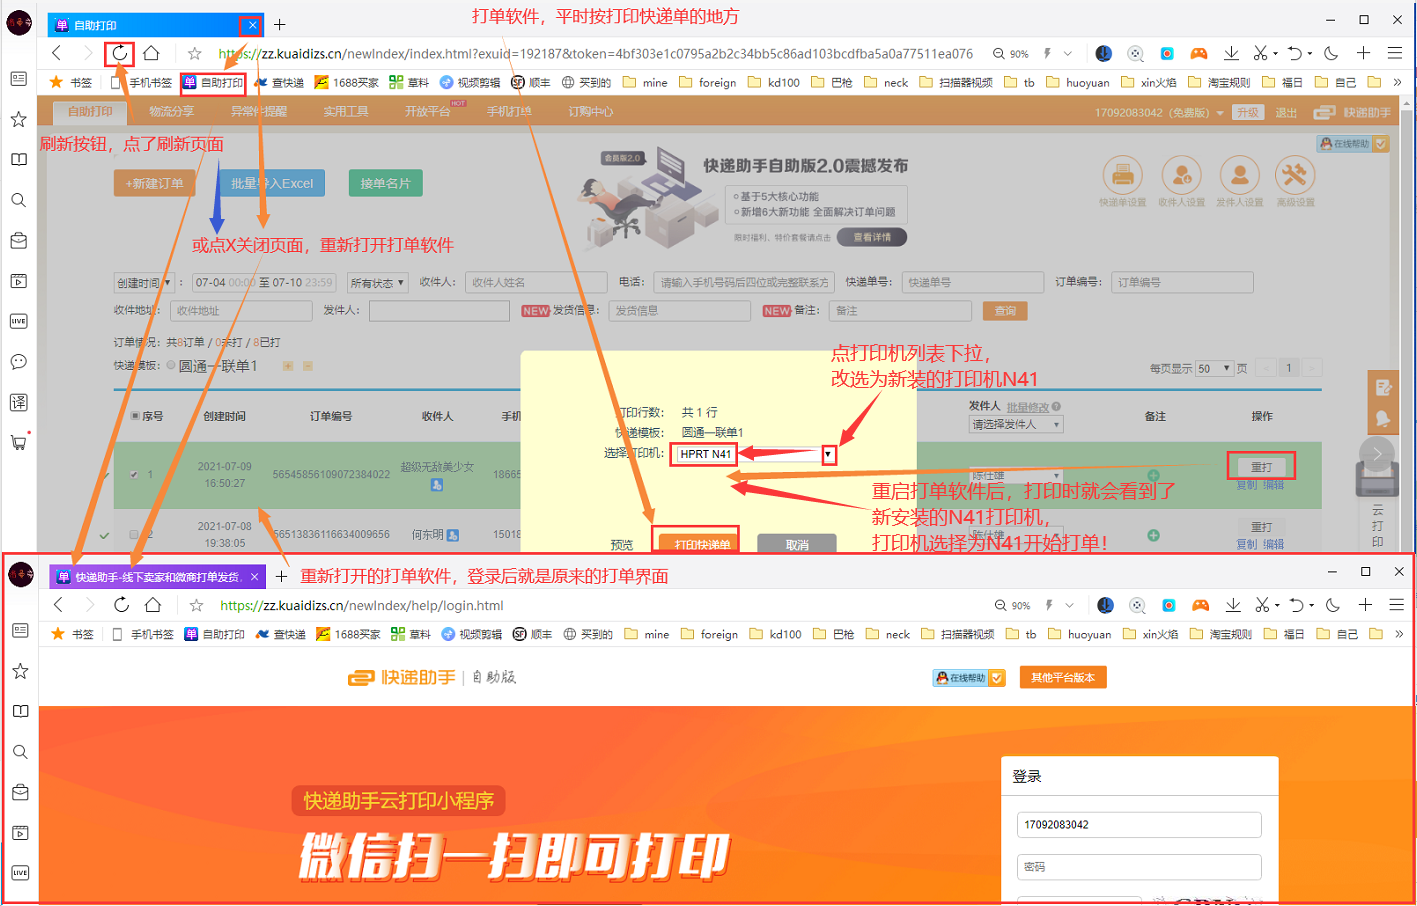Open search icon in login.html window sidebar

point(20,752)
